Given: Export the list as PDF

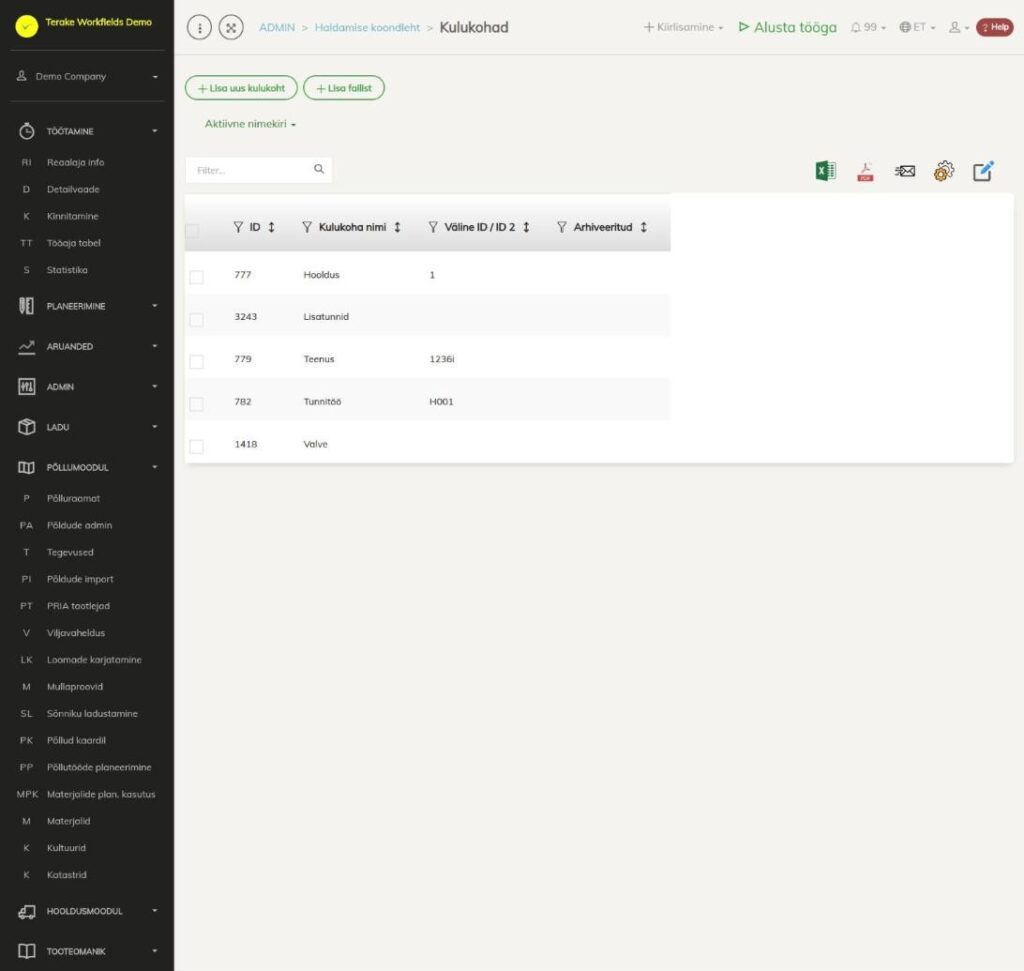Looking at the screenshot, I should pos(865,171).
